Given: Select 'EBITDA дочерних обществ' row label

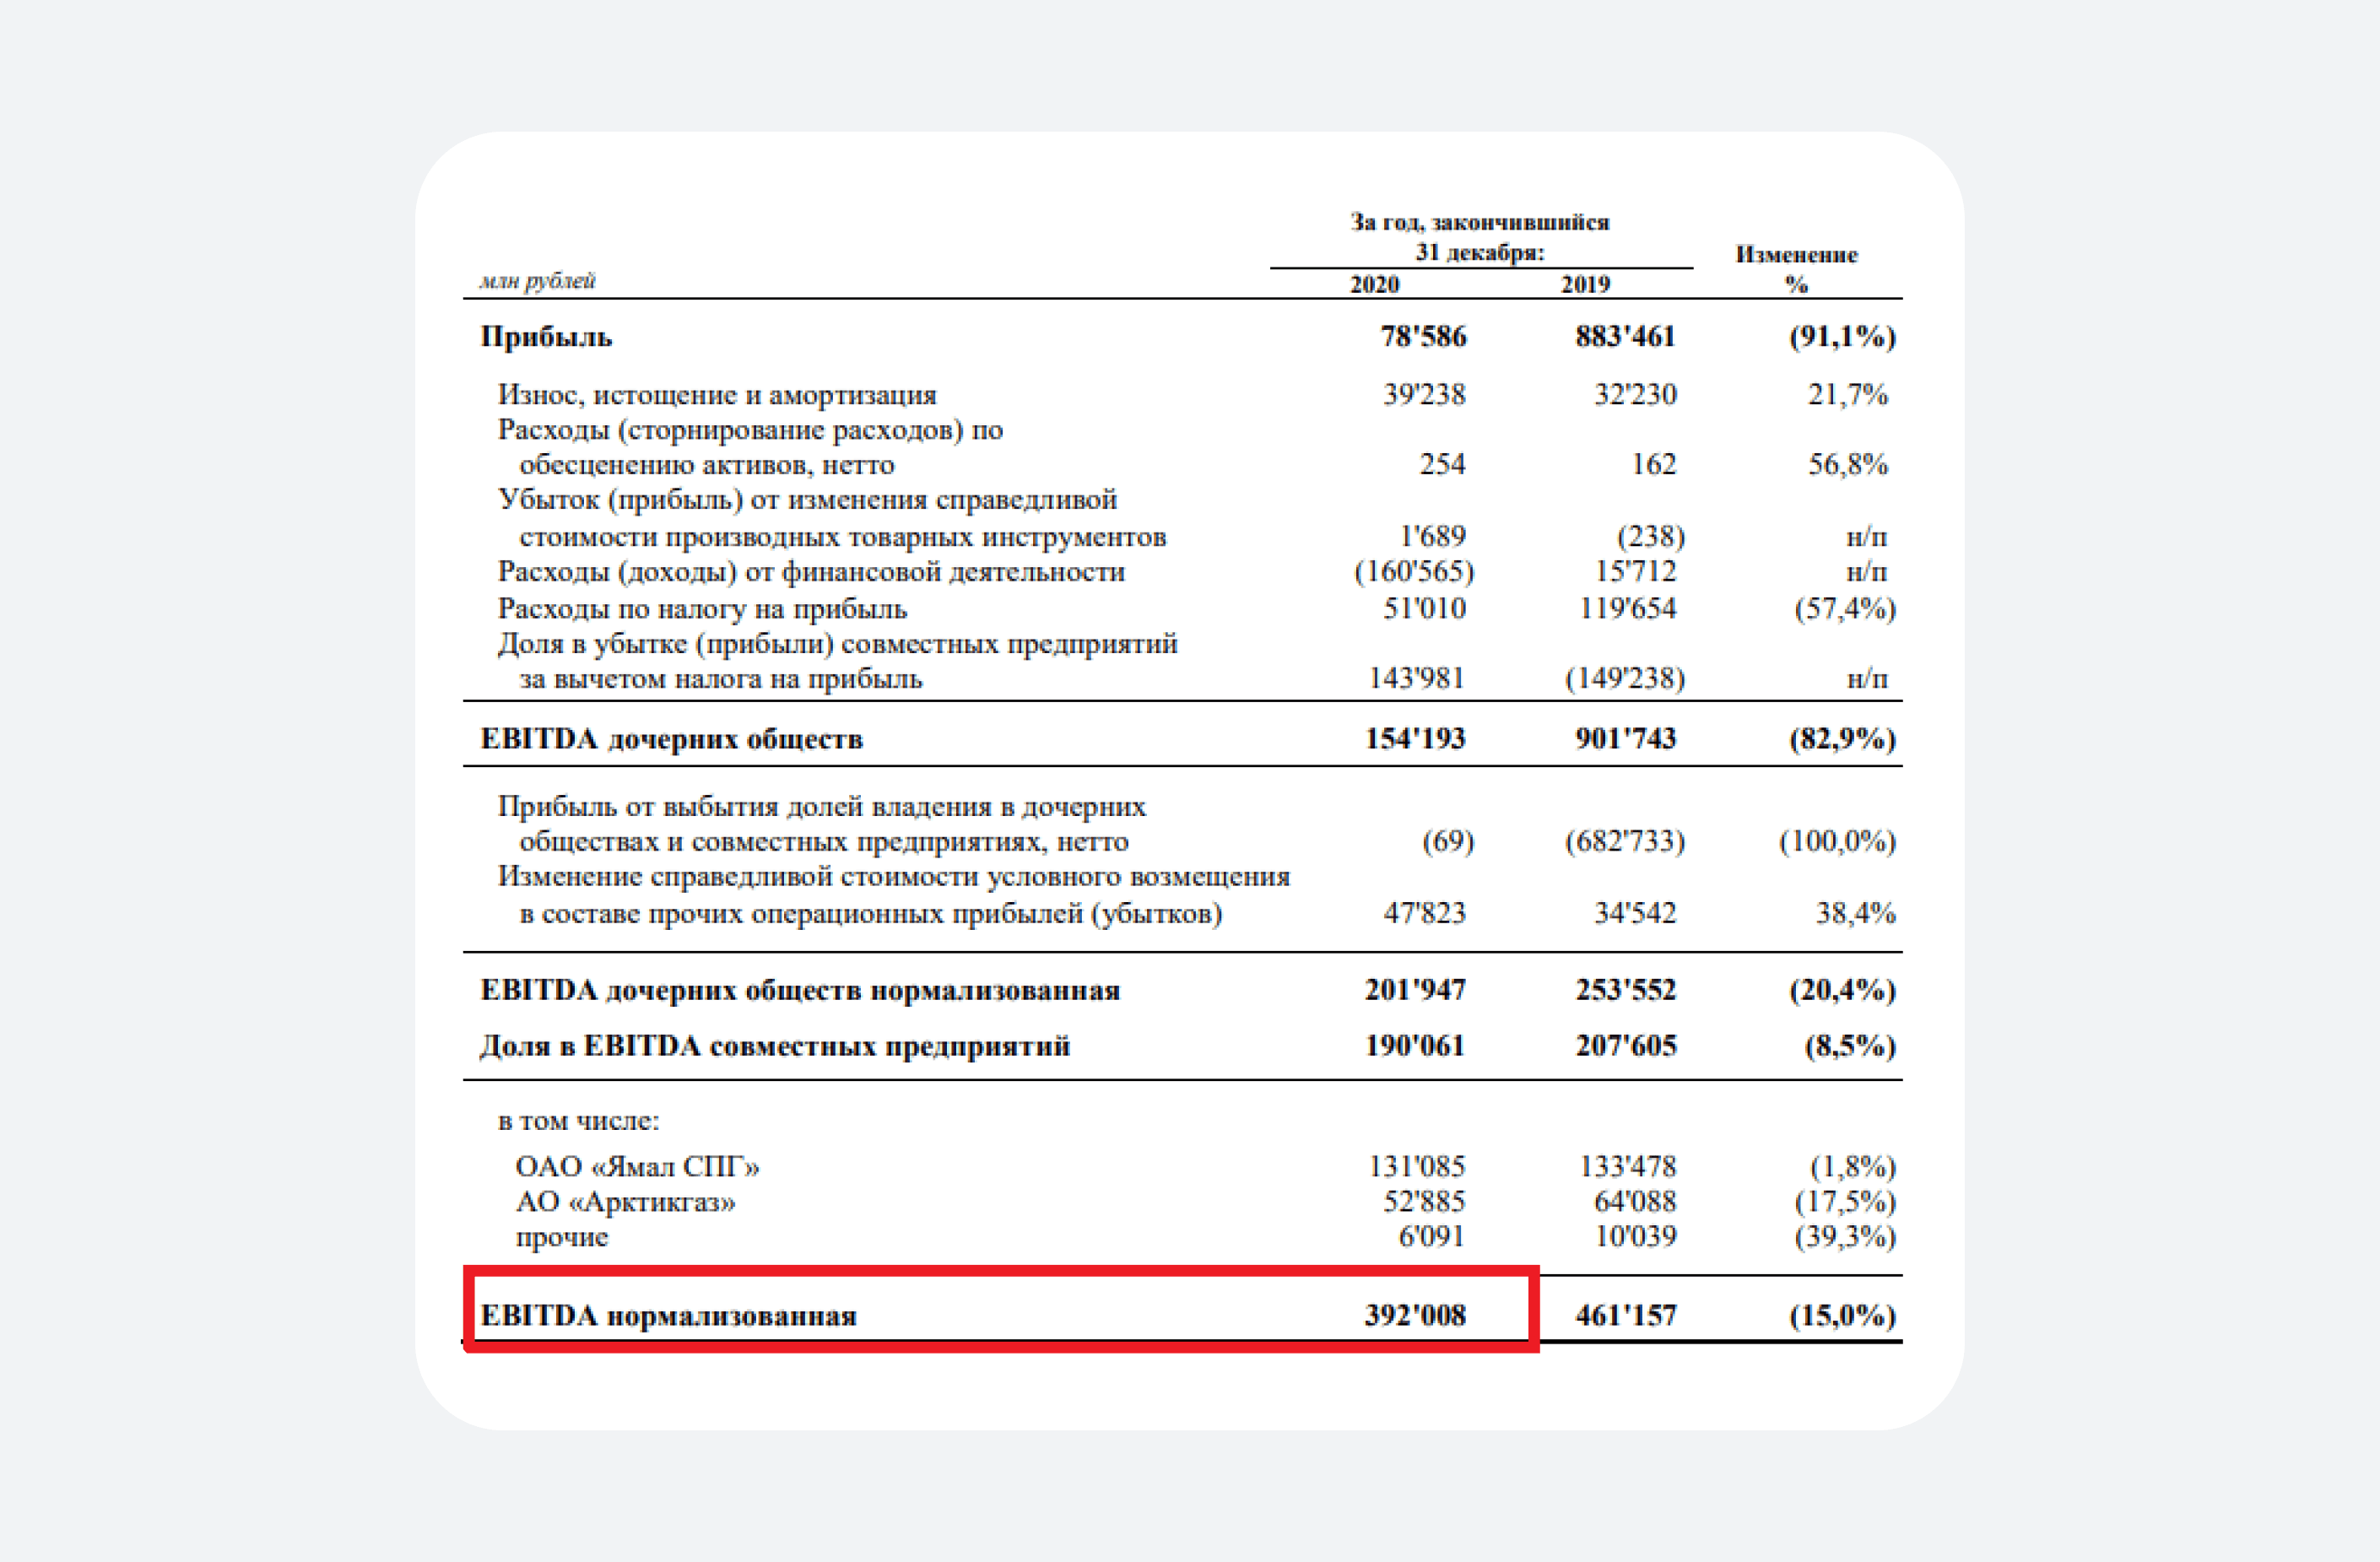Looking at the screenshot, I should [x=671, y=739].
